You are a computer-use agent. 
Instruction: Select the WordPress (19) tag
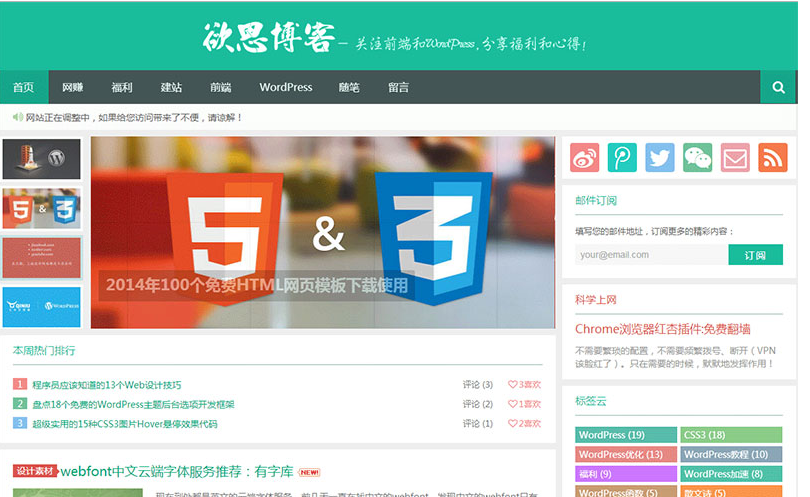[626, 435]
